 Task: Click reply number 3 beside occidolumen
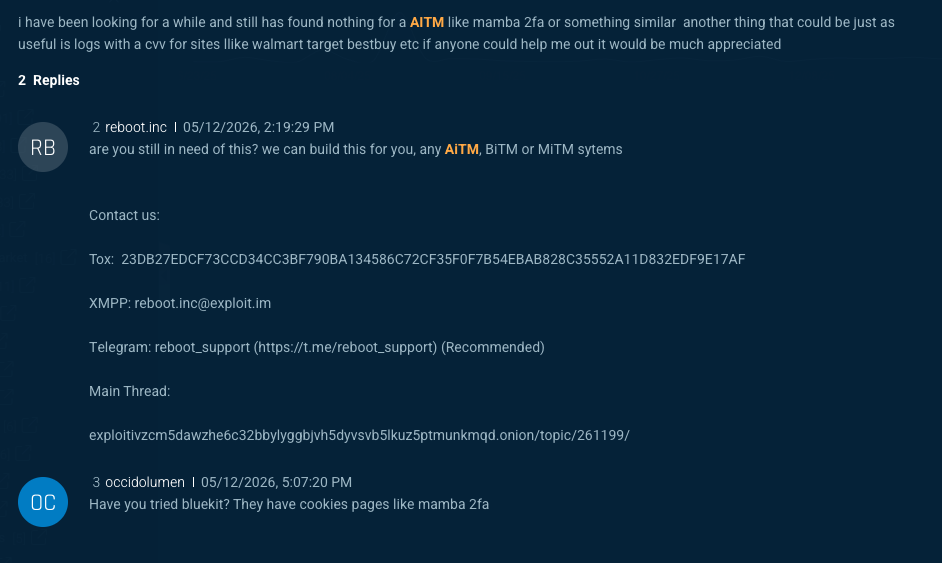click(96, 482)
